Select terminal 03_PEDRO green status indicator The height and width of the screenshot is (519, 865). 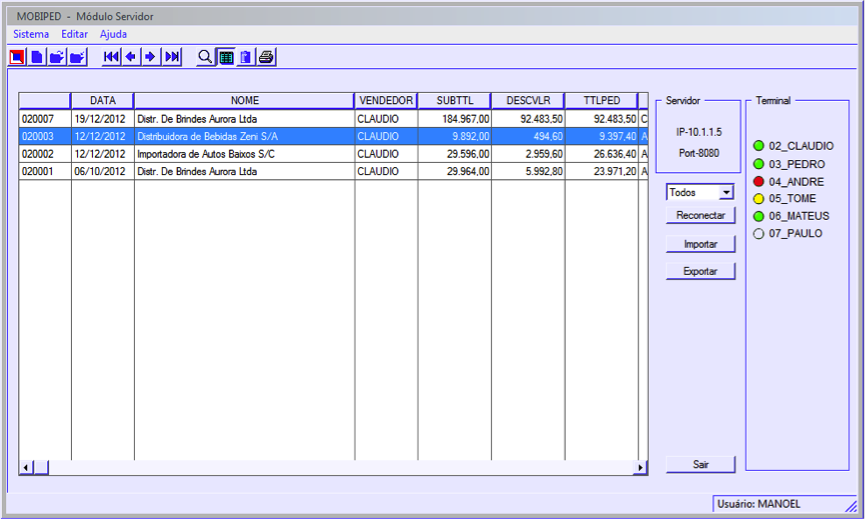click(759, 164)
